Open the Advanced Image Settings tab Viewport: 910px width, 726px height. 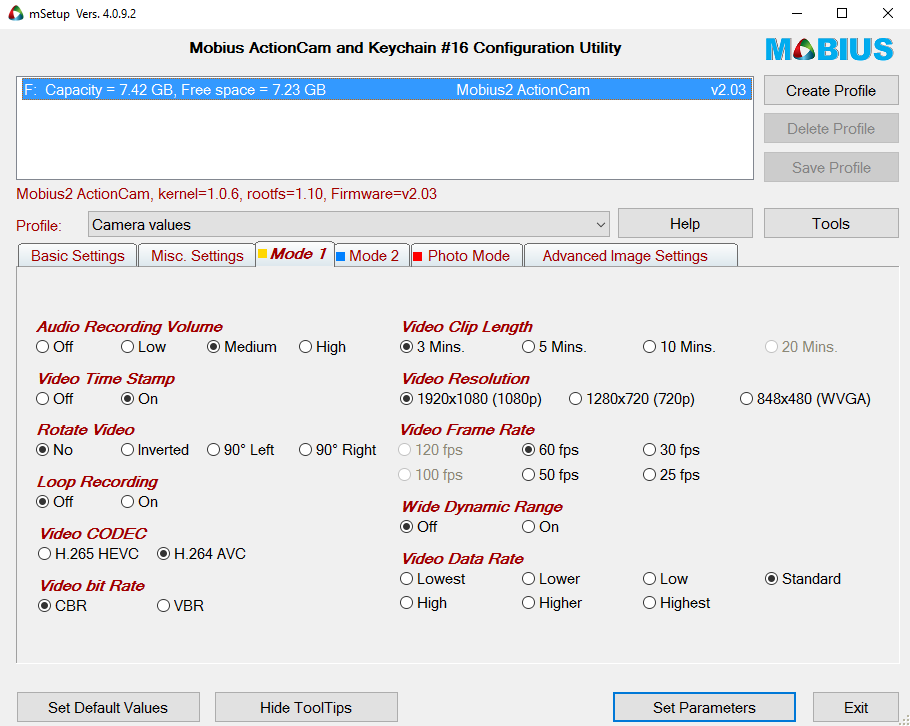(630, 256)
